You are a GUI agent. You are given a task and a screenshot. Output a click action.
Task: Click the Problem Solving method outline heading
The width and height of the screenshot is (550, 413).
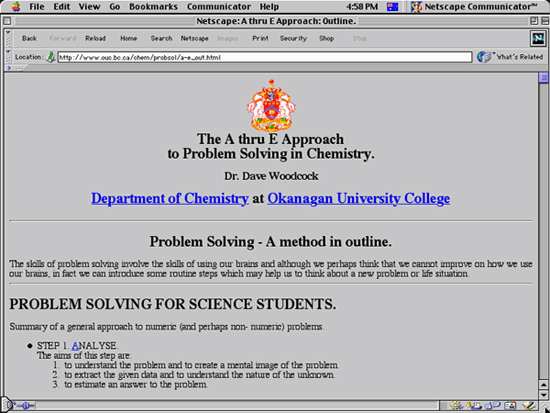click(x=270, y=242)
